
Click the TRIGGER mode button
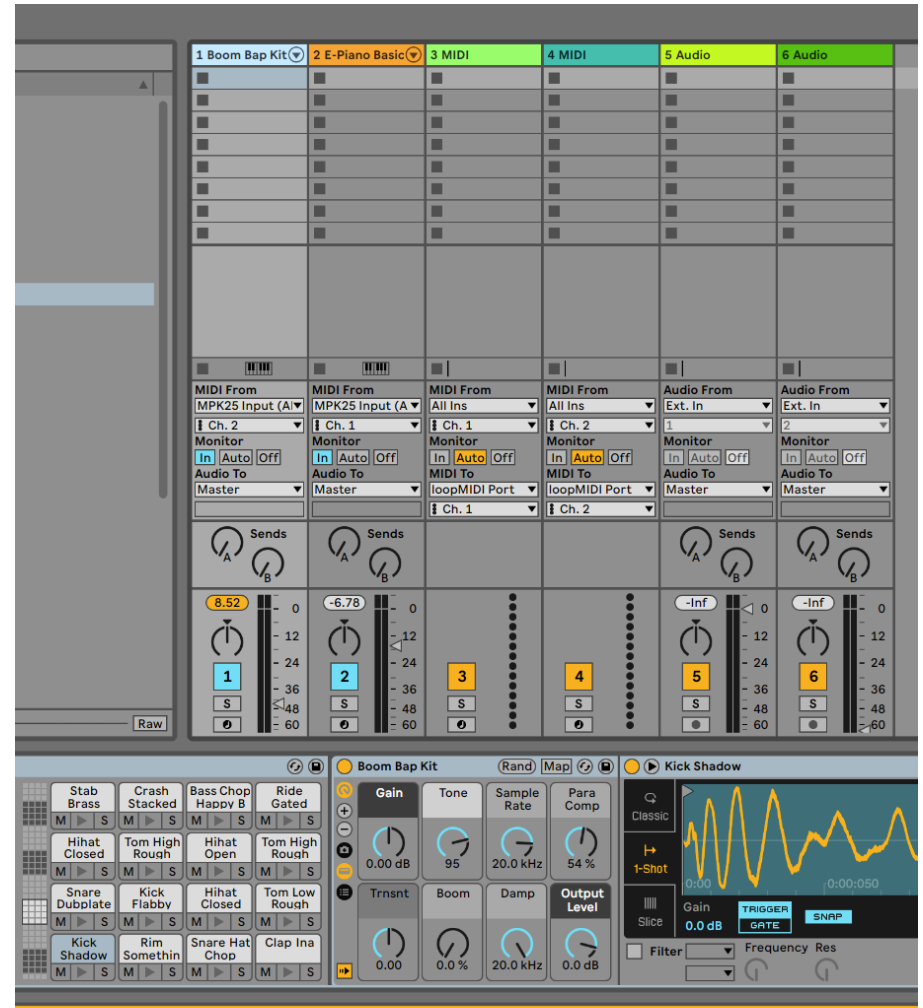click(765, 909)
